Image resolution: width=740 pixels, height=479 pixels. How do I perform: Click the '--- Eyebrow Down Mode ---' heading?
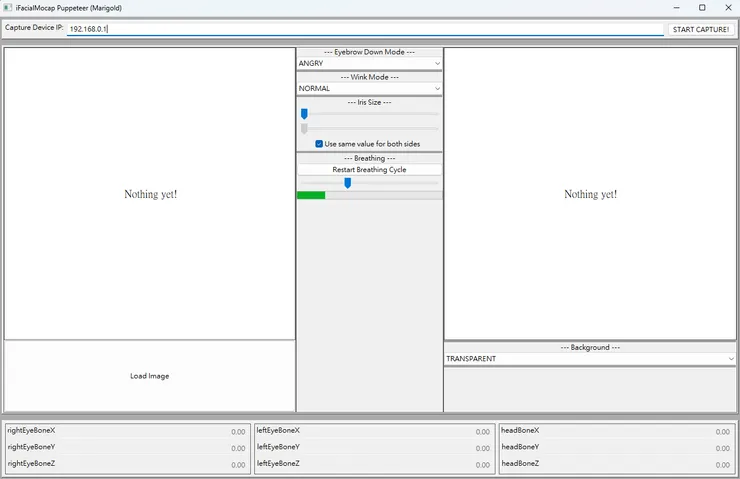tap(369, 52)
